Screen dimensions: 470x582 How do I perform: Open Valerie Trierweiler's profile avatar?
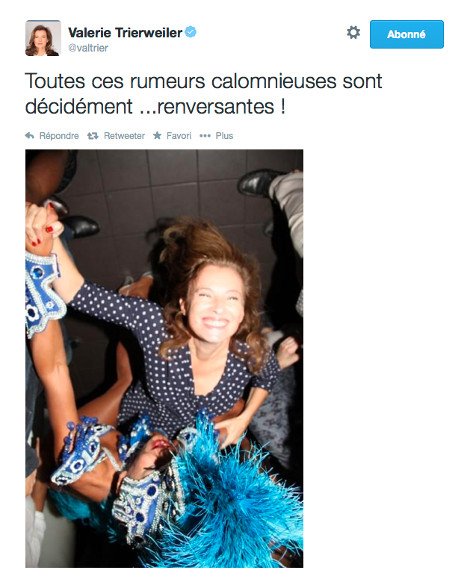pos(43,38)
